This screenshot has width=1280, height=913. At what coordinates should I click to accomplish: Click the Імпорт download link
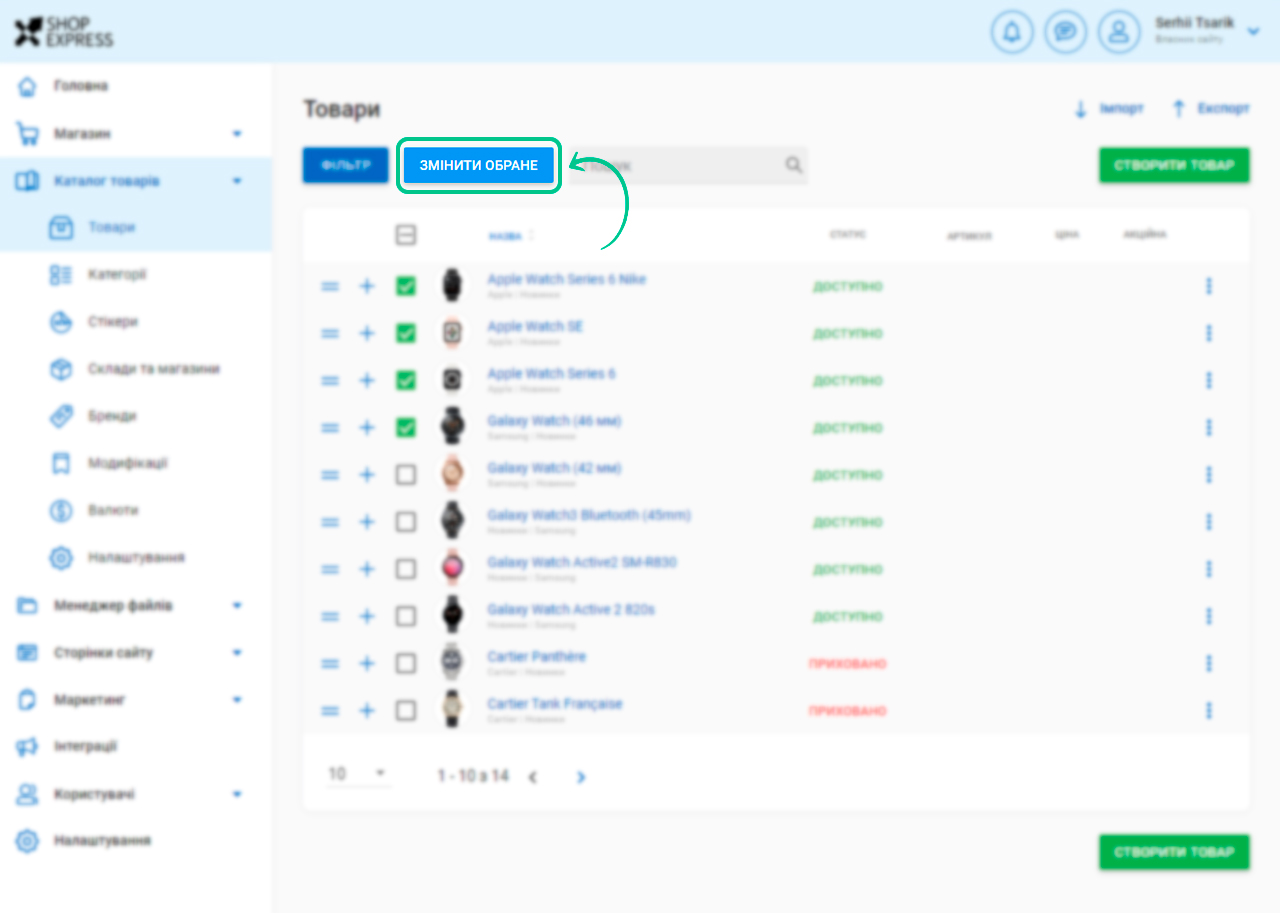pos(1108,108)
